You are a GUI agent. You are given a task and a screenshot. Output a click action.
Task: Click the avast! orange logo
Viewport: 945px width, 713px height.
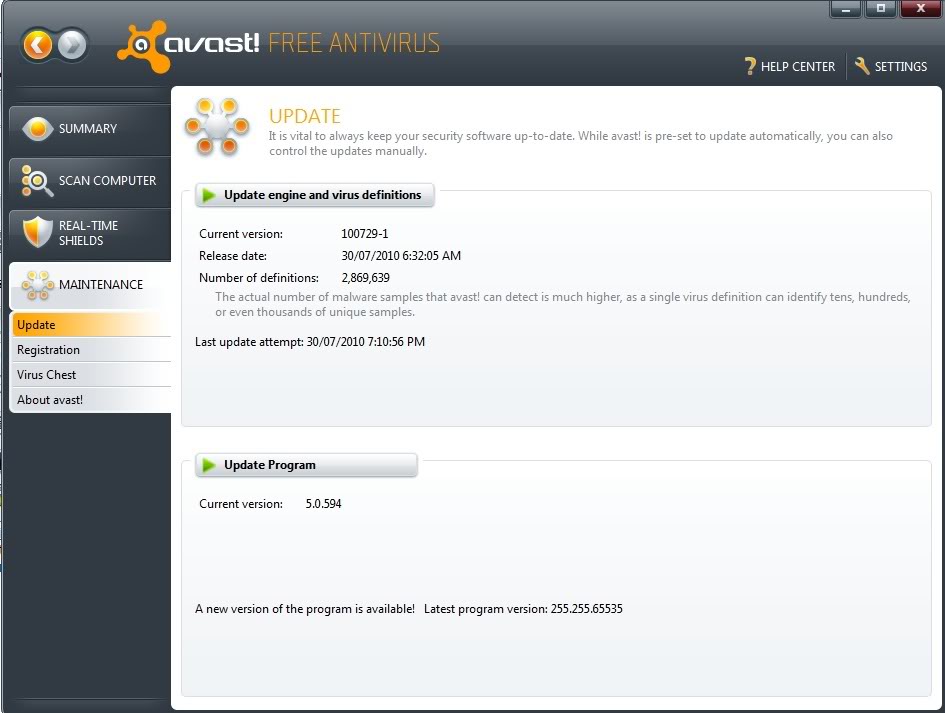(143, 46)
